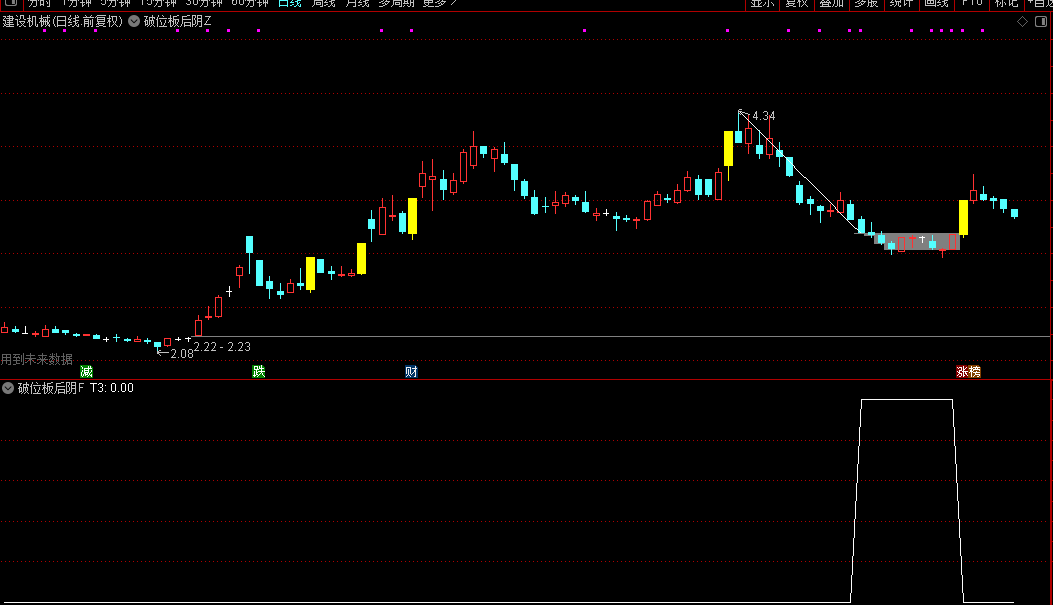This screenshot has width=1053, height=605.
Task: Click the 破位板后阴Z indicator name
Action: click(x=177, y=21)
